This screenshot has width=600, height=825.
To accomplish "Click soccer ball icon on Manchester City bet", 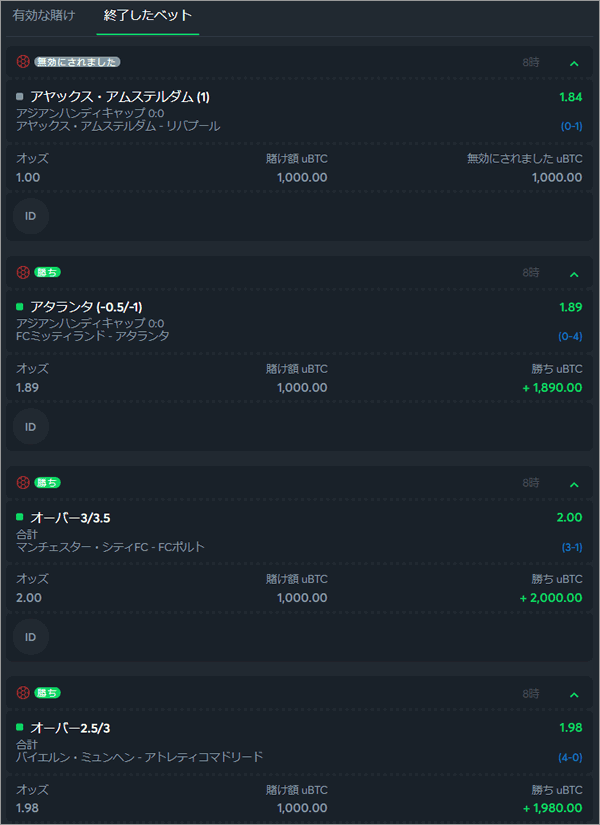I will coord(23,482).
